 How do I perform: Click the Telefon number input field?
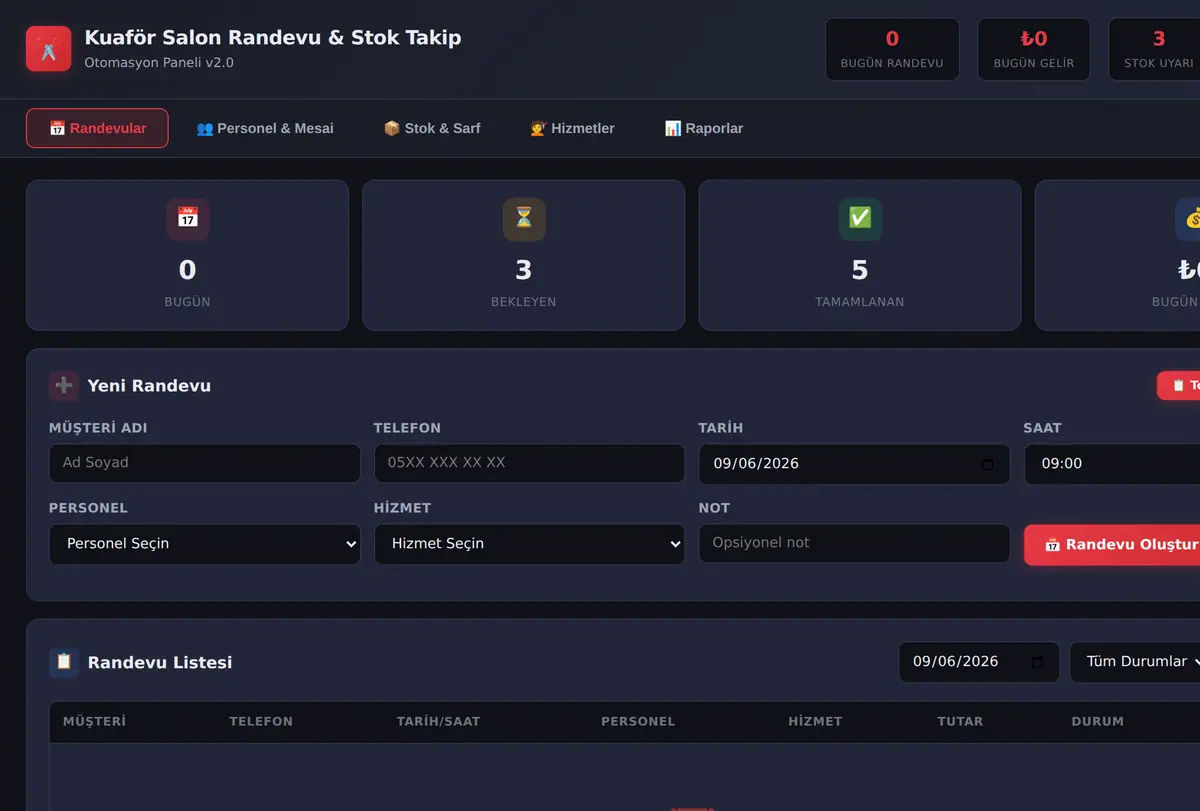(529, 463)
